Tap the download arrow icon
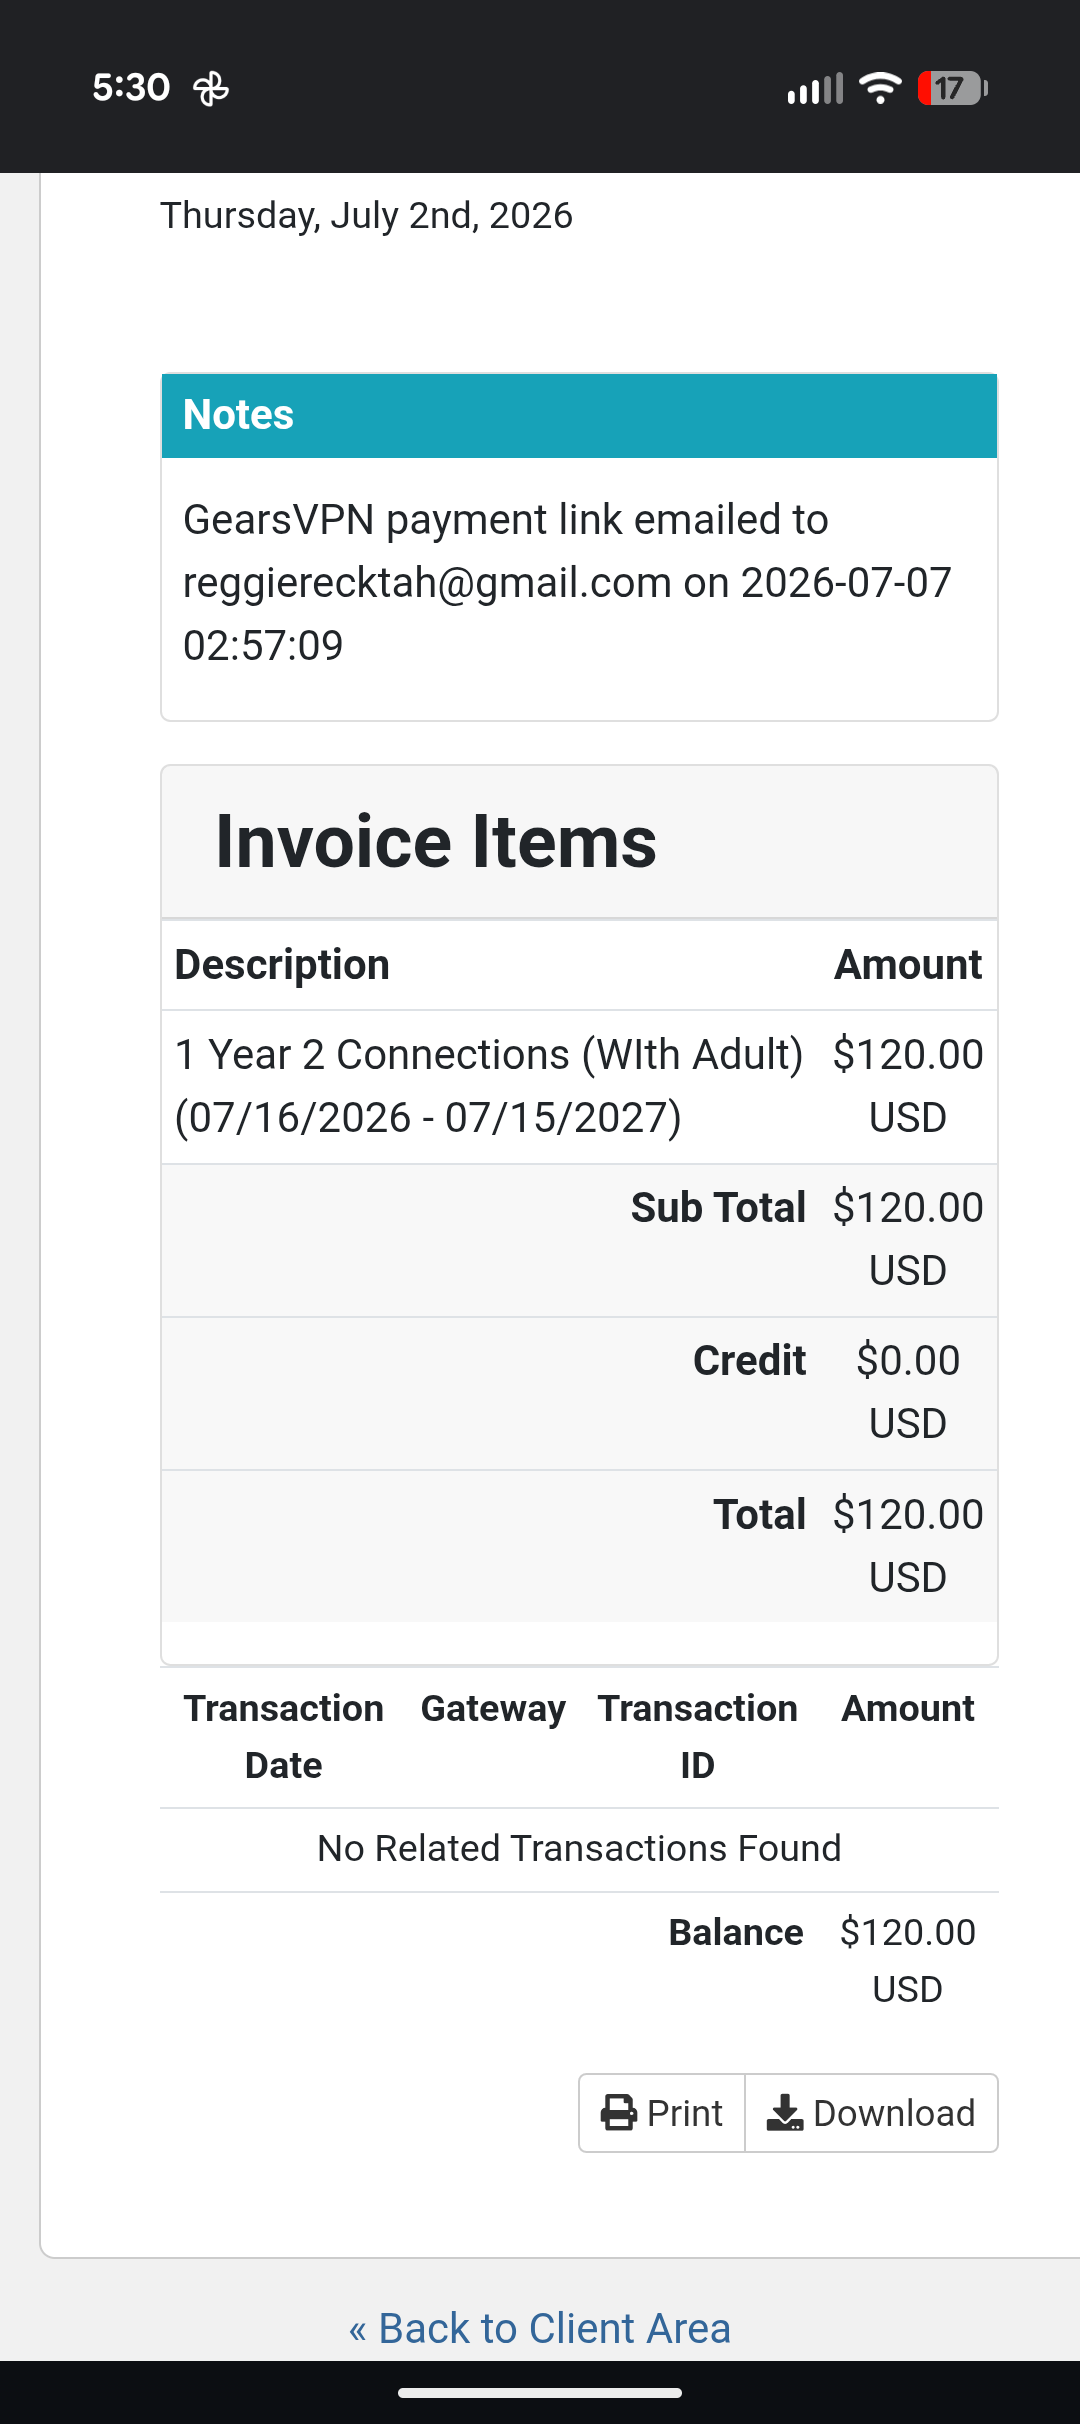The height and width of the screenshot is (2424, 1080). (785, 2113)
